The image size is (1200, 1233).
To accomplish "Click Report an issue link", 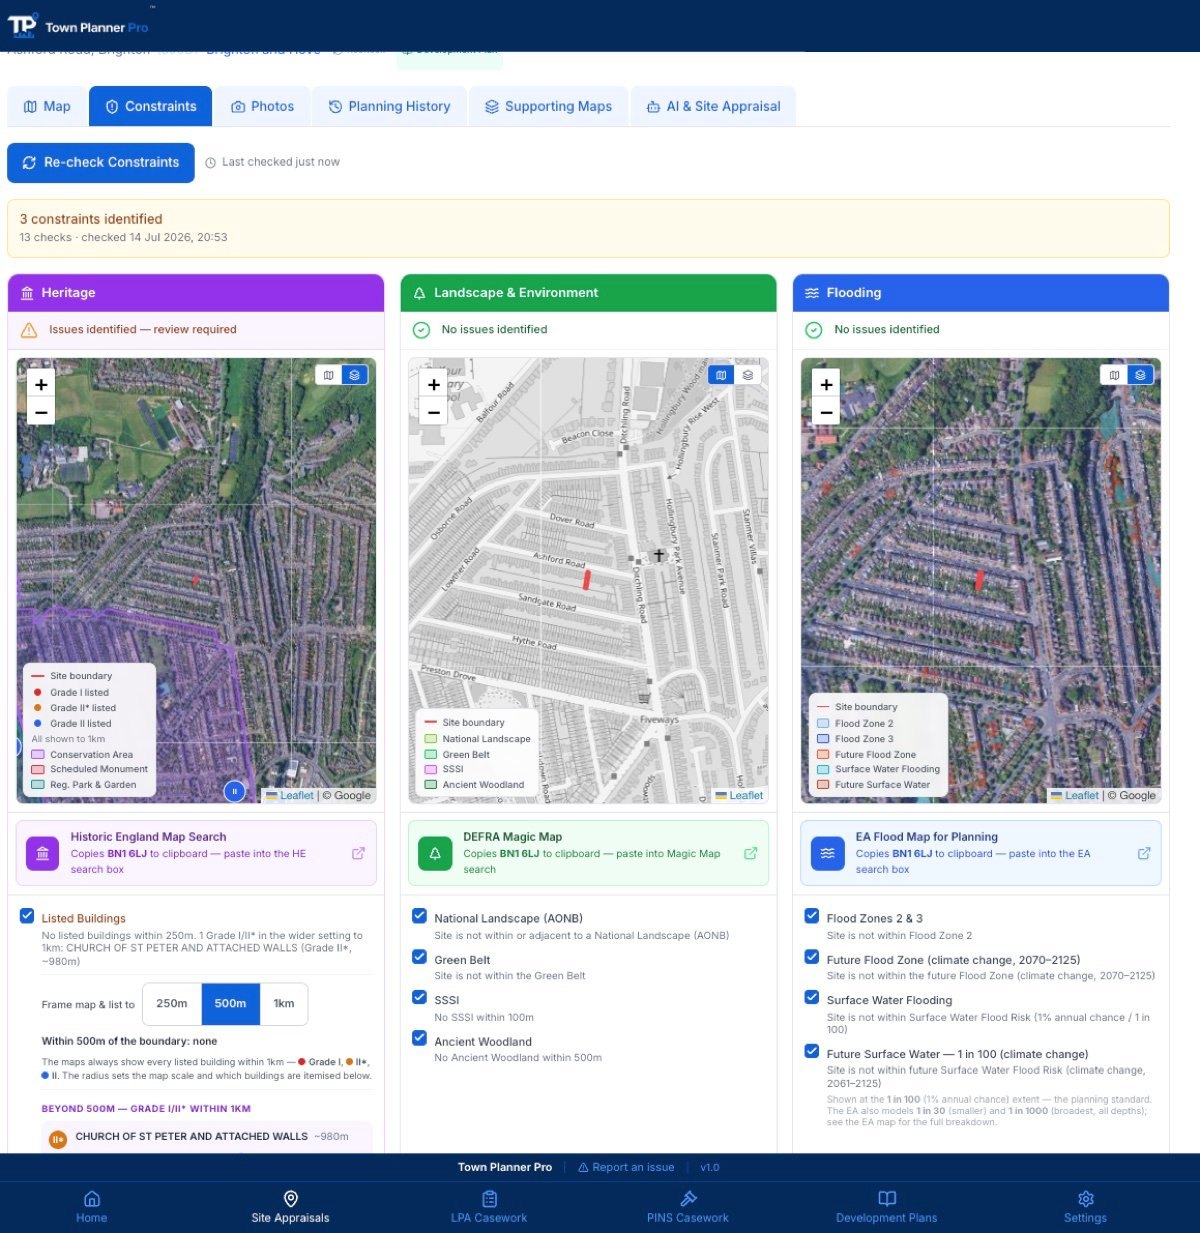I will [626, 1168].
